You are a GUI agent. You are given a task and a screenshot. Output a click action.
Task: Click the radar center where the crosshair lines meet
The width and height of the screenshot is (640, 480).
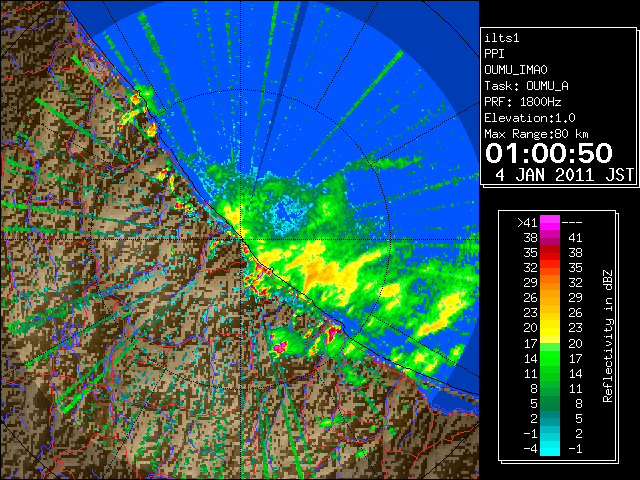[x=241, y=240]
